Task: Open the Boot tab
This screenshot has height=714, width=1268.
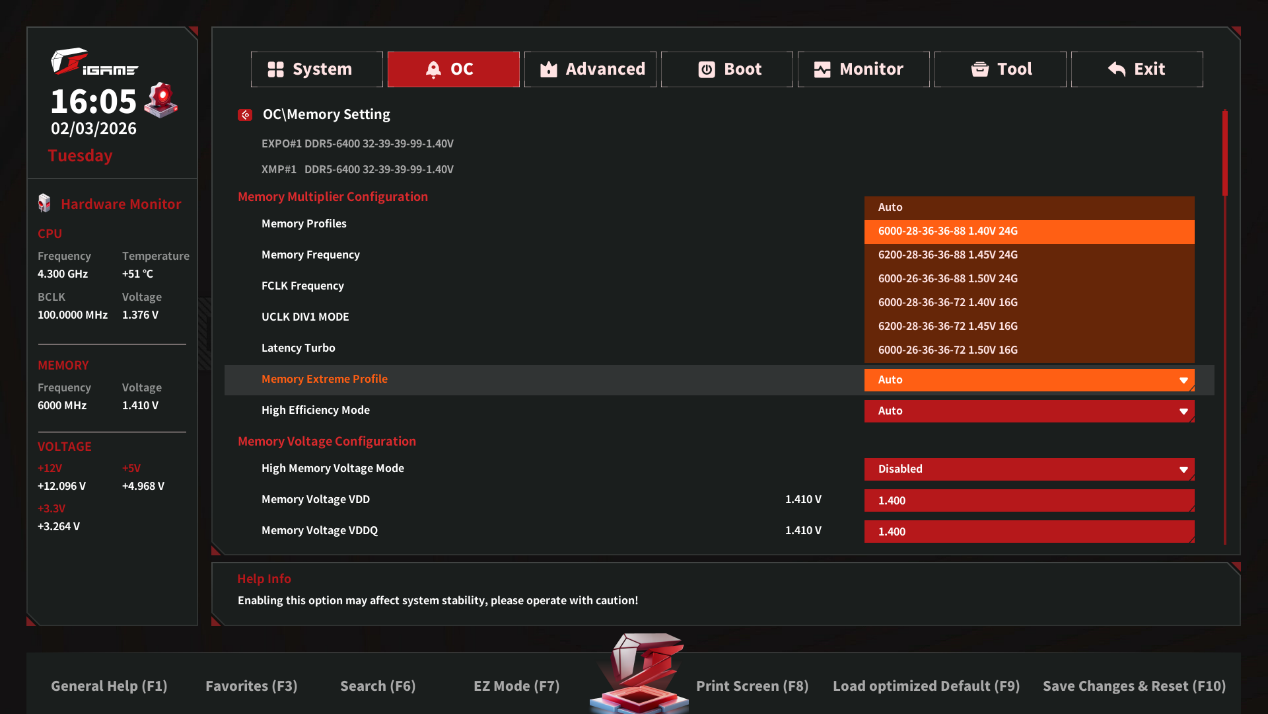Action: 727,69
